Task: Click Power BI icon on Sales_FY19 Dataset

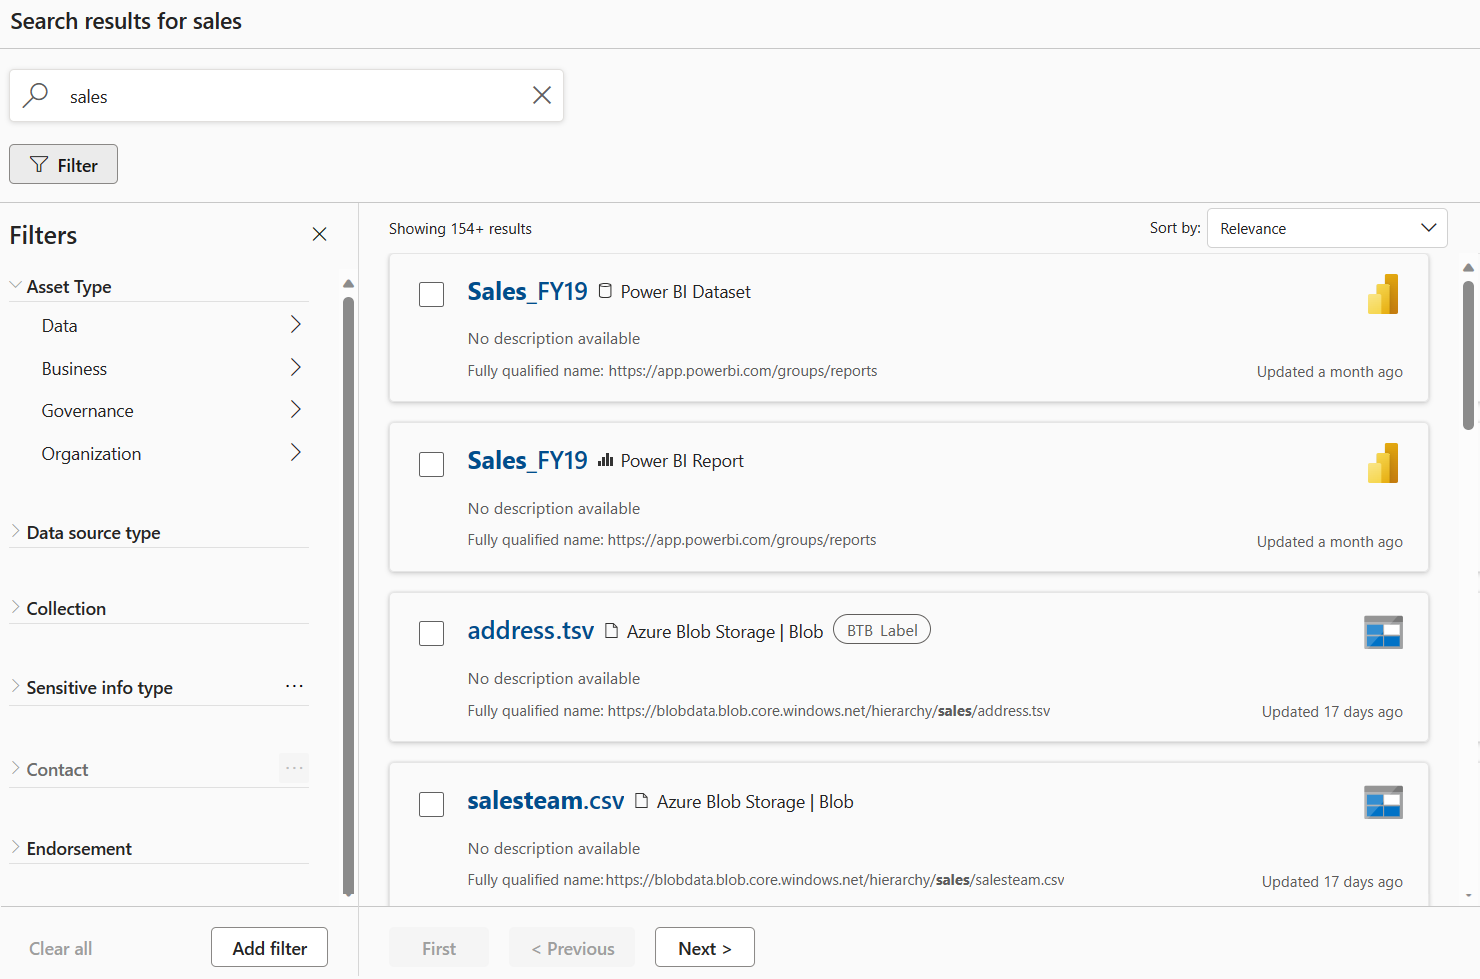Action: click(1383, 294)
